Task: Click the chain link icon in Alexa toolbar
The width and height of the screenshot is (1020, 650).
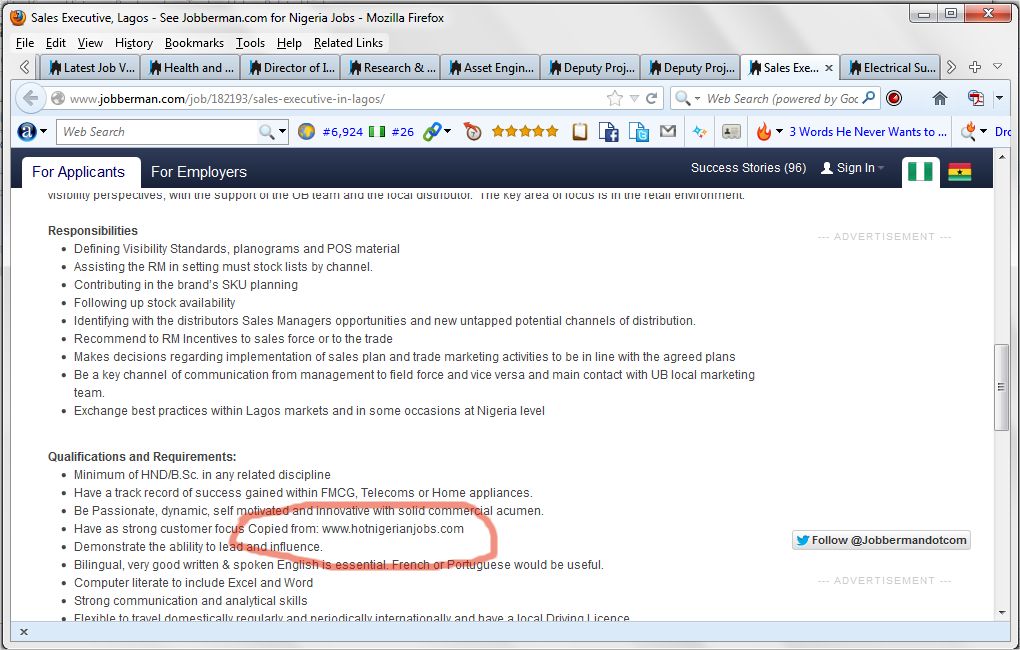Action: click(x=431, y=132)
